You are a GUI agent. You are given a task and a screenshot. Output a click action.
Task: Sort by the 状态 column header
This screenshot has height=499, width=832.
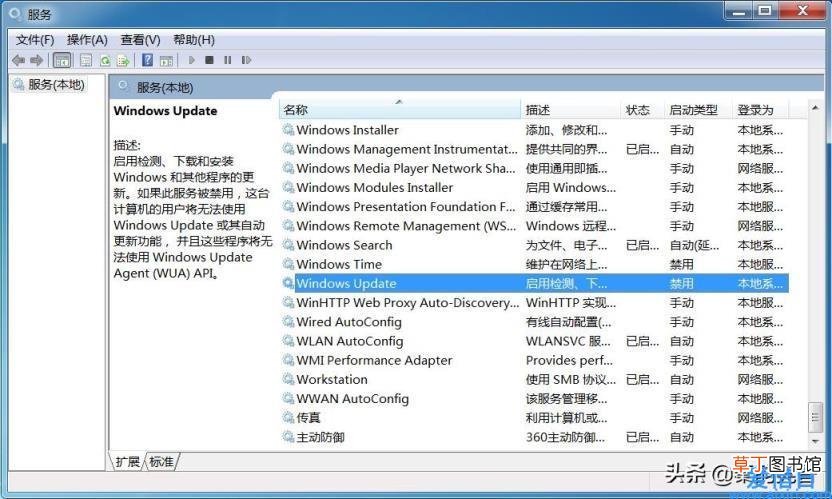point(643,110)
